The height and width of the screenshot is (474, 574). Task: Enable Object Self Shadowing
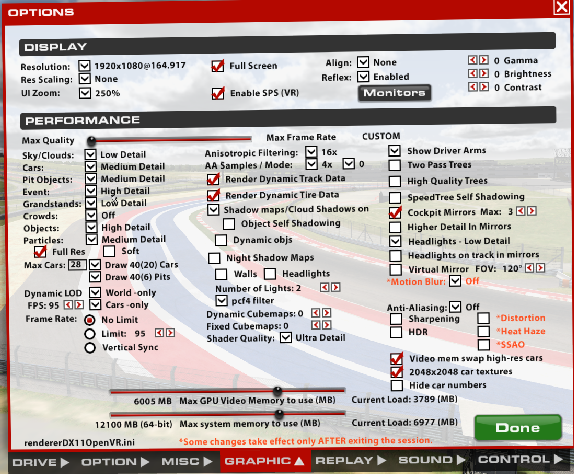pos(229,224)
